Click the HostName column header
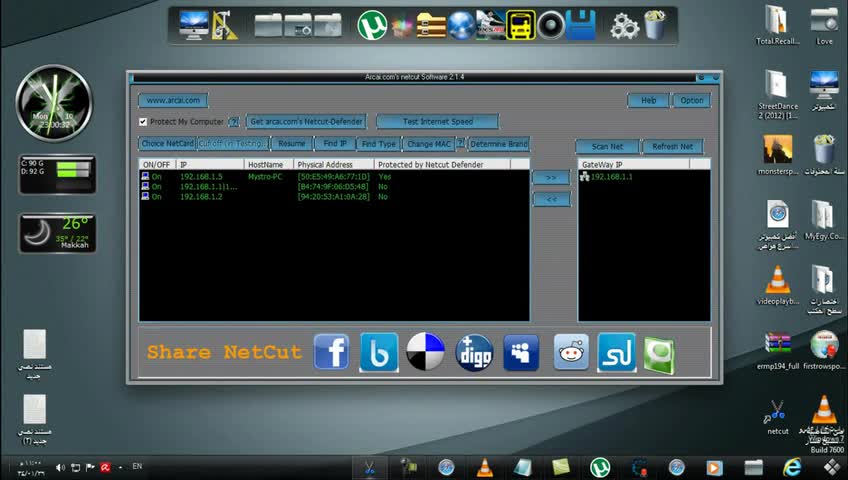 [269, 164]
